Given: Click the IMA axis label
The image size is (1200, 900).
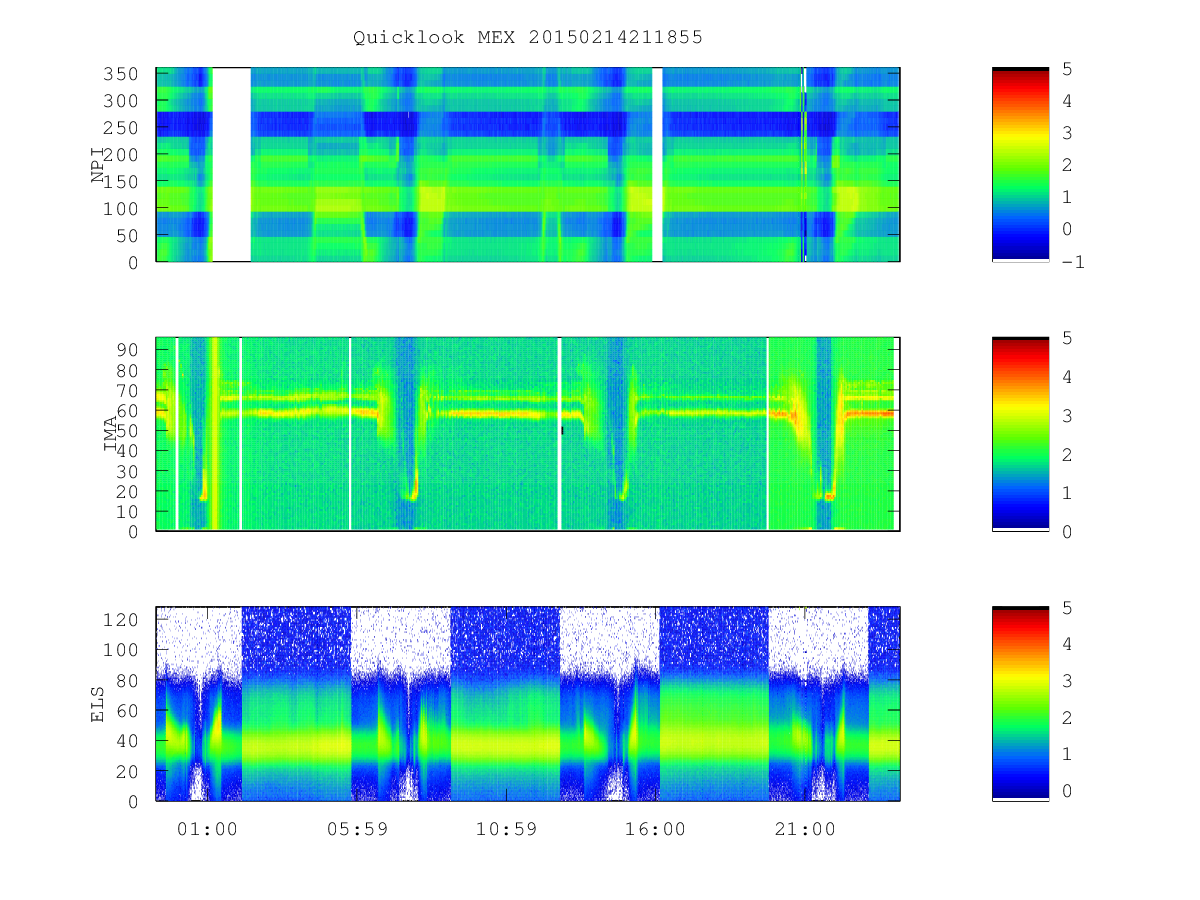Looking at the screenshot, I should (x=110, y=434).
